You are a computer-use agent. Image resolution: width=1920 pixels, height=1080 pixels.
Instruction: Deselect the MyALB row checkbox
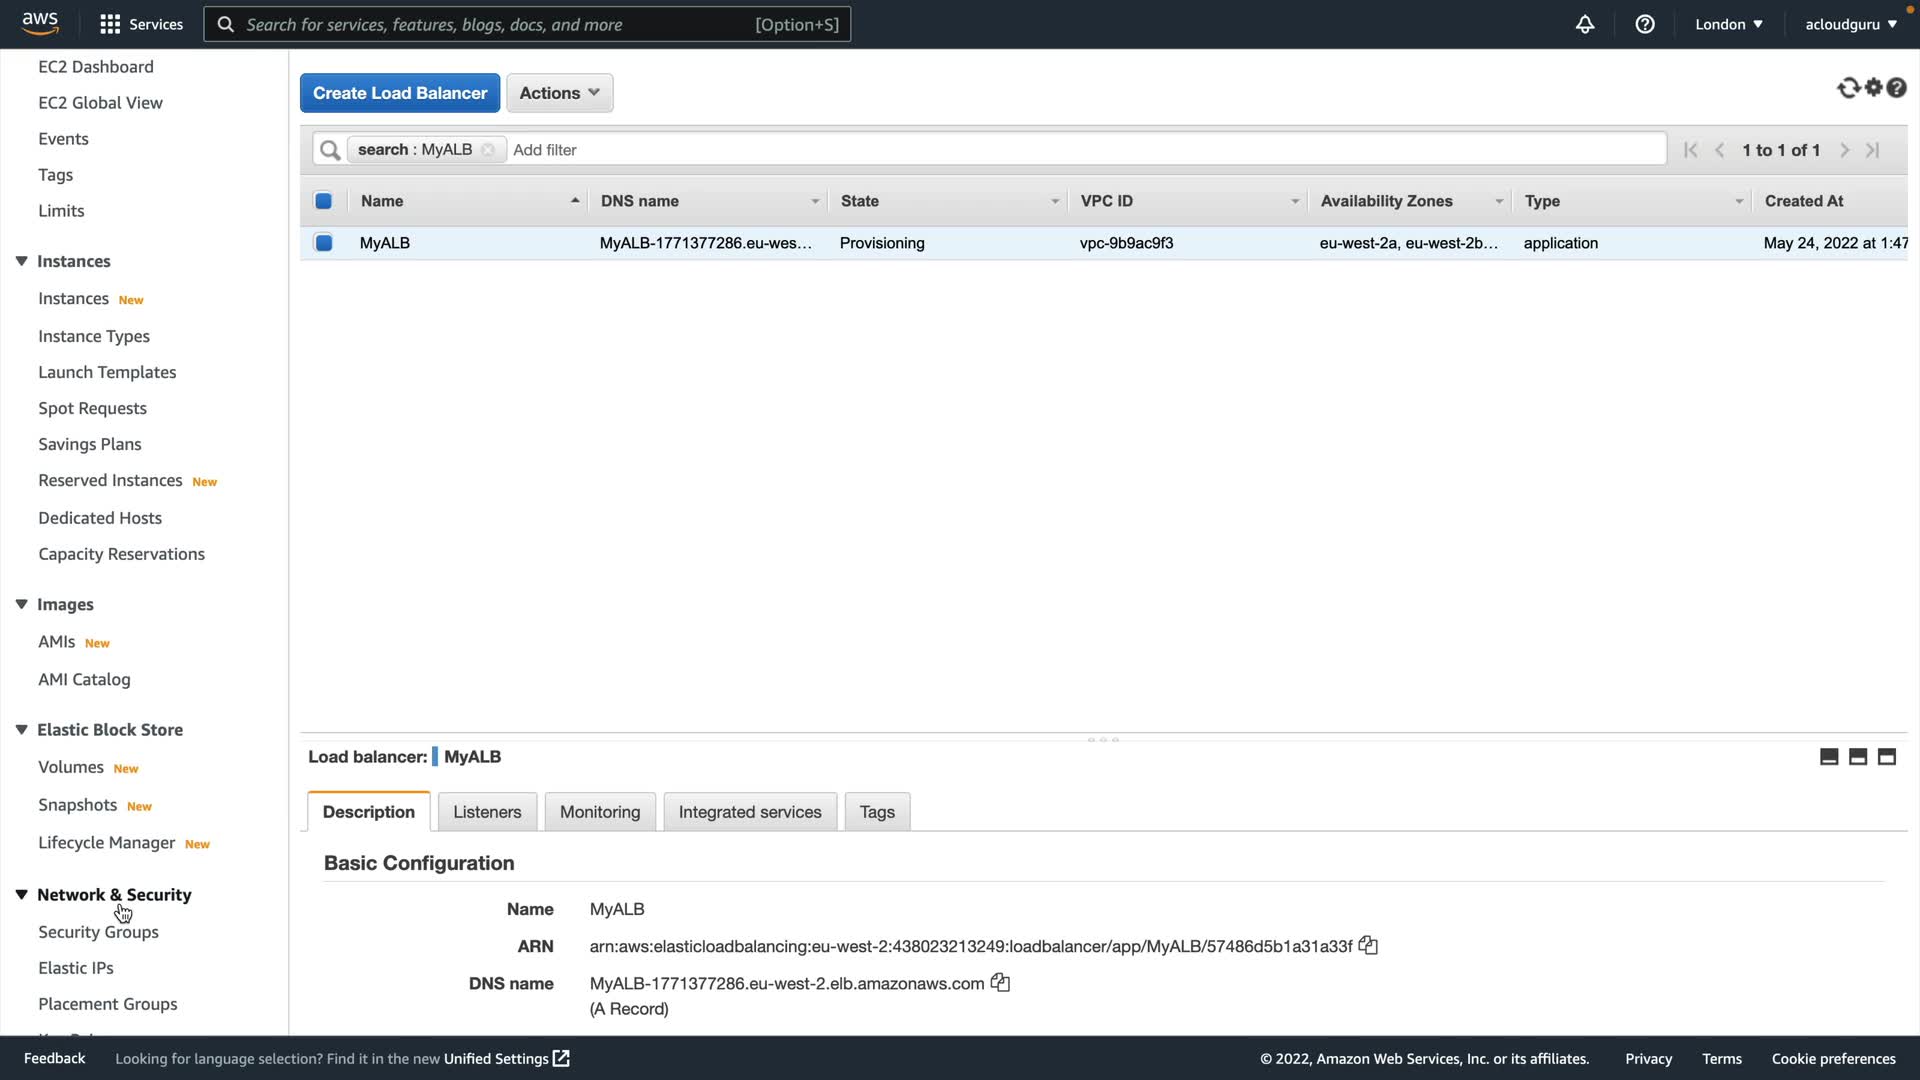click(323, 243)
